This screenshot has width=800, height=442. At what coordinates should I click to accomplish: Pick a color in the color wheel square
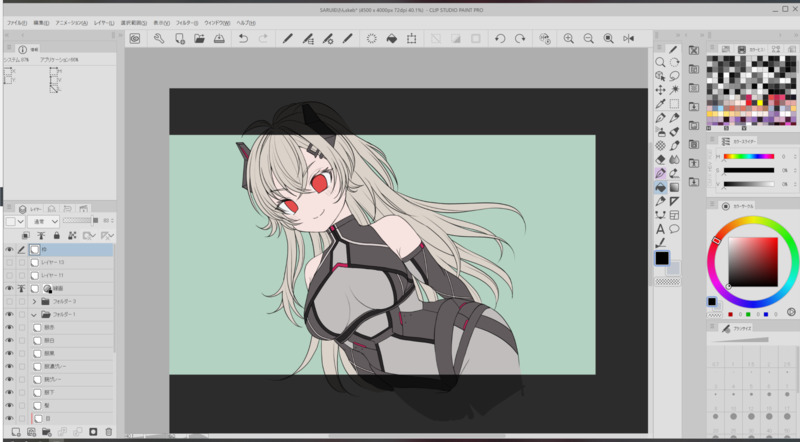753,262
